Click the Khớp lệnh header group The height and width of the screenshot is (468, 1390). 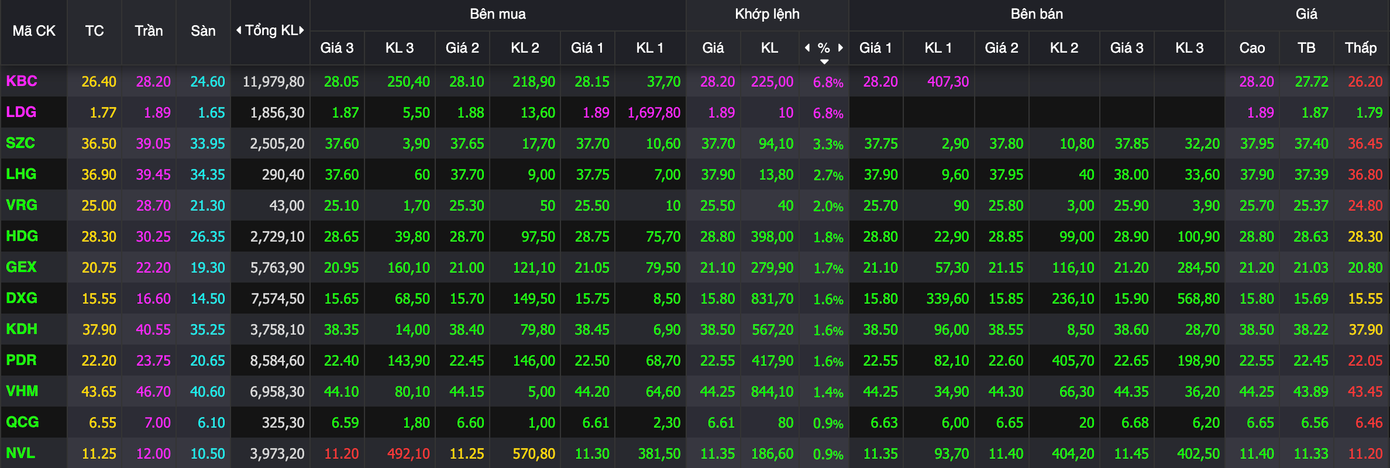point(766,14)
